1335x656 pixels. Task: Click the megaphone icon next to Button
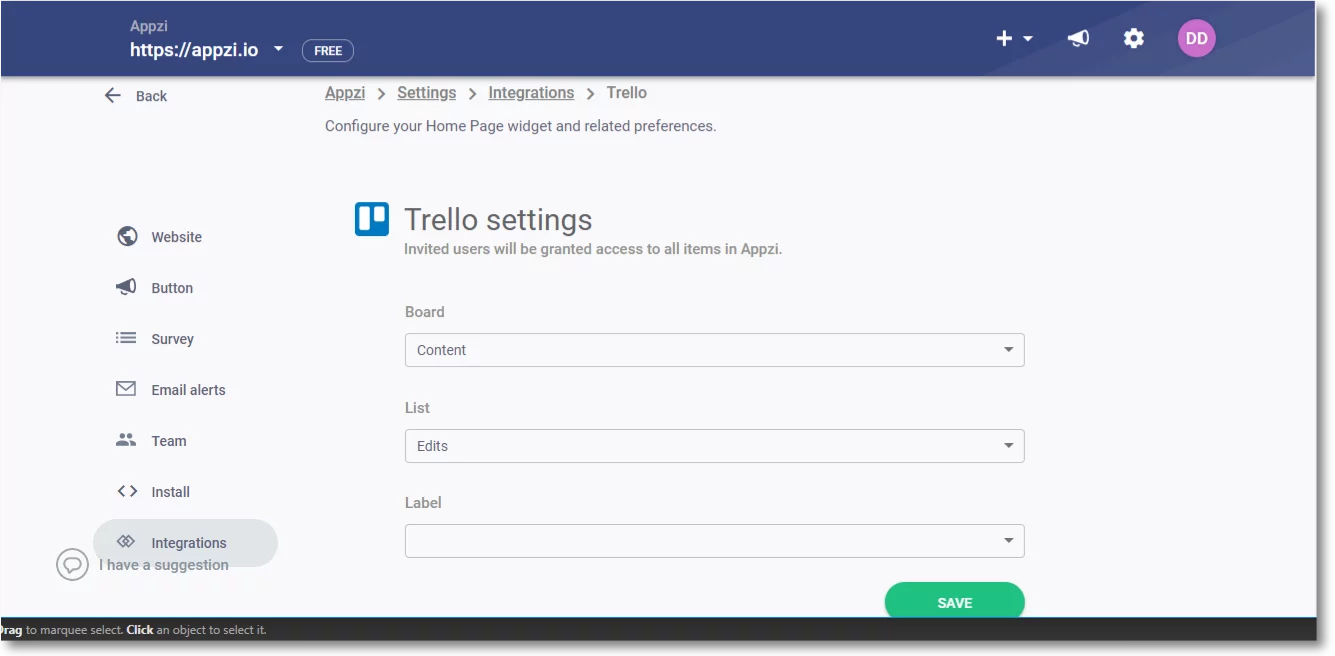(x=126, y=287)
